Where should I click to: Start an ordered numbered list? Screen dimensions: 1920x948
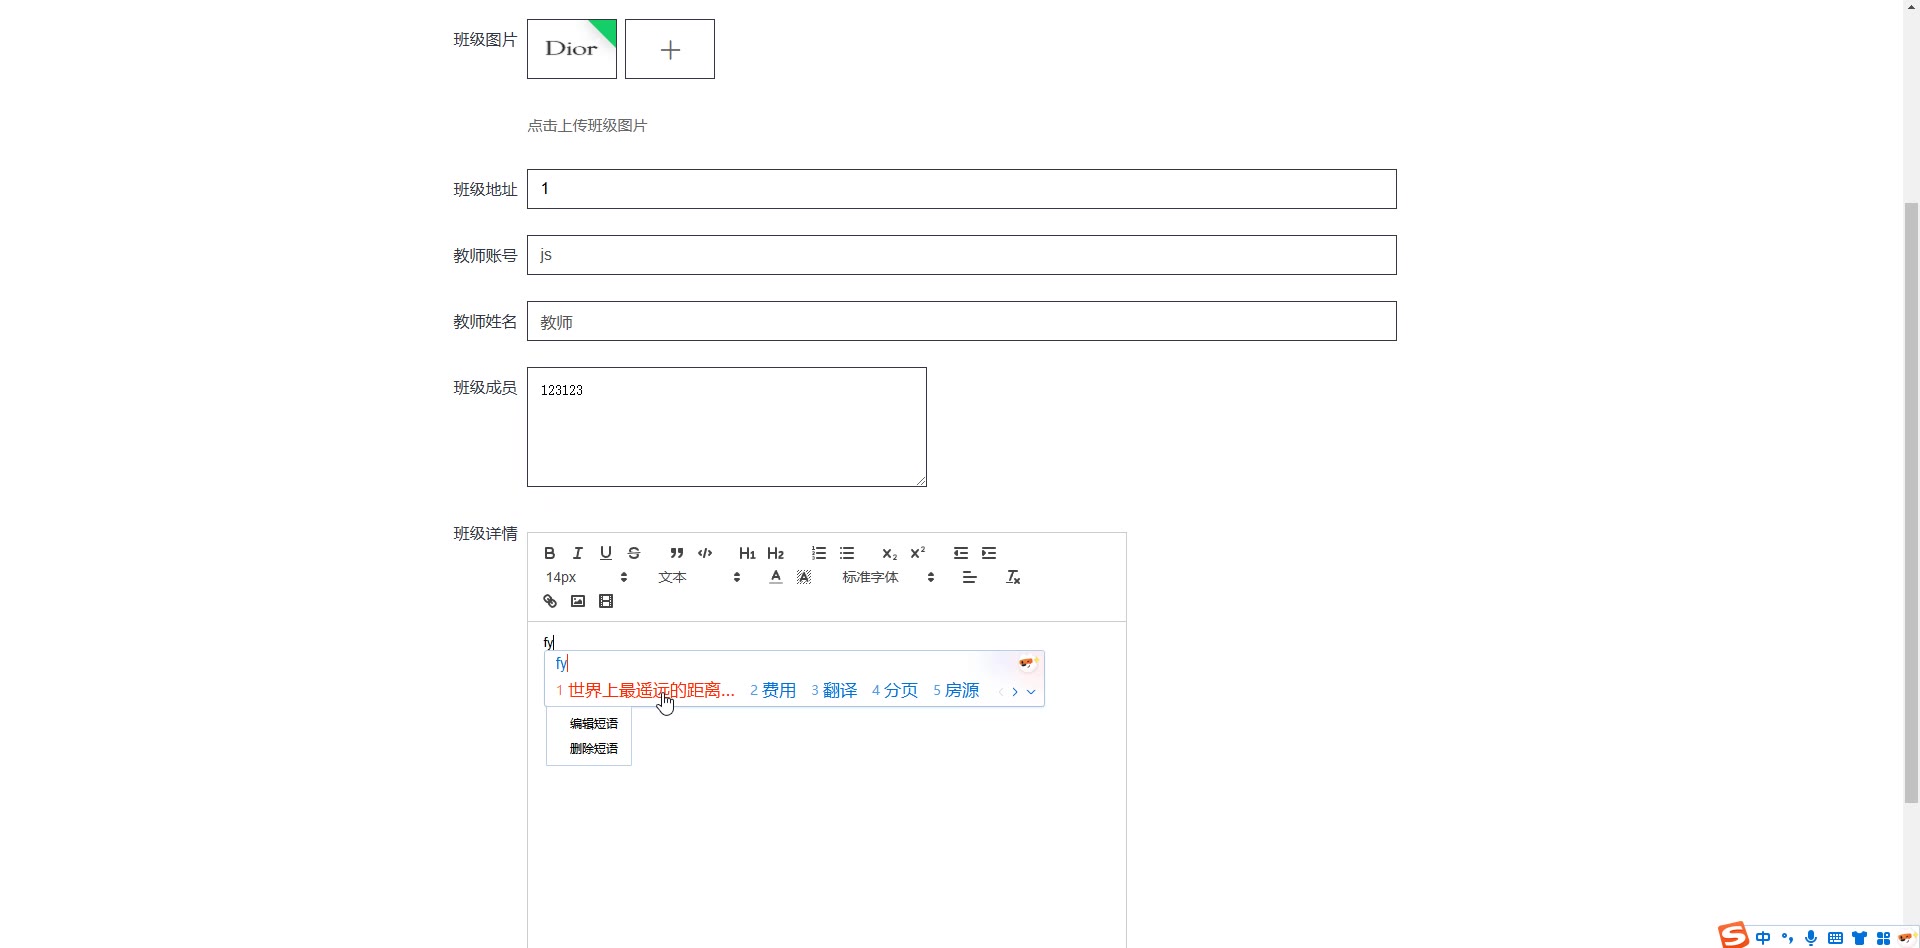click(819, 553)
